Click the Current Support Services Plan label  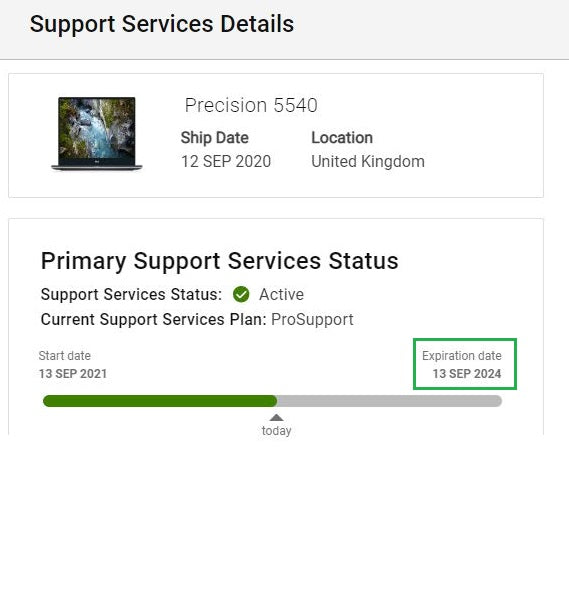pos(154,319)
